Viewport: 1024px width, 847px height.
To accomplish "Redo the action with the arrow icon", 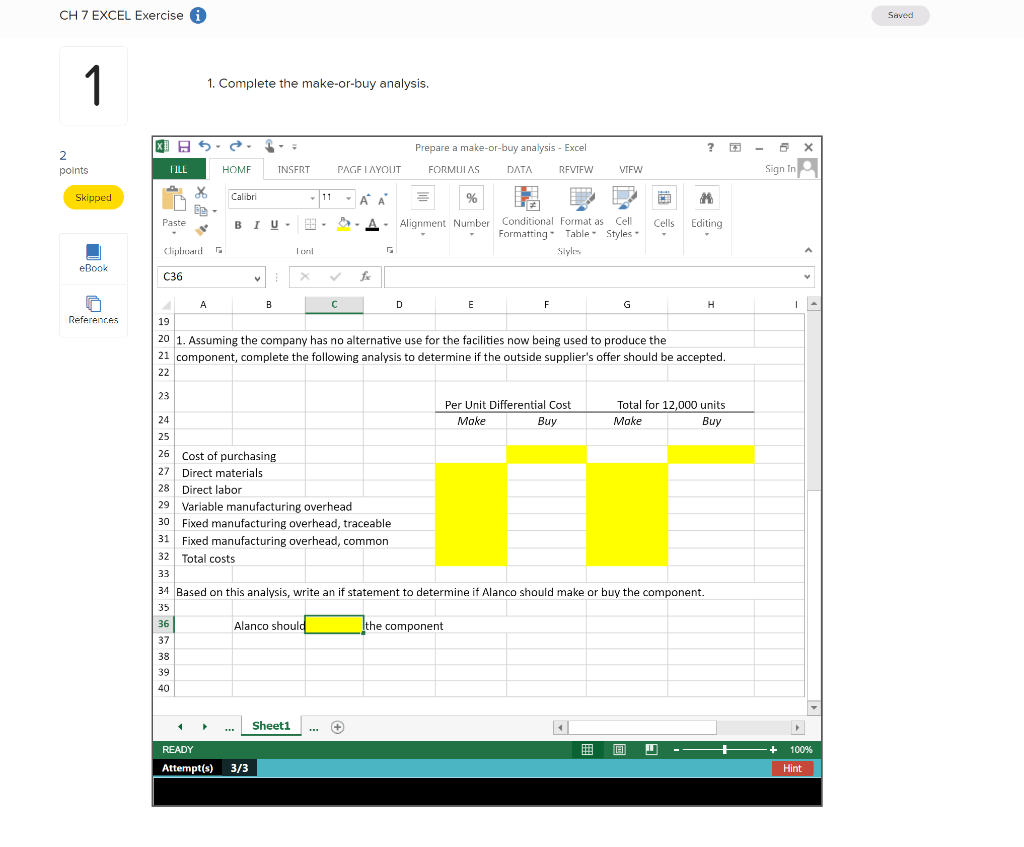I will [x=236, y=146].
